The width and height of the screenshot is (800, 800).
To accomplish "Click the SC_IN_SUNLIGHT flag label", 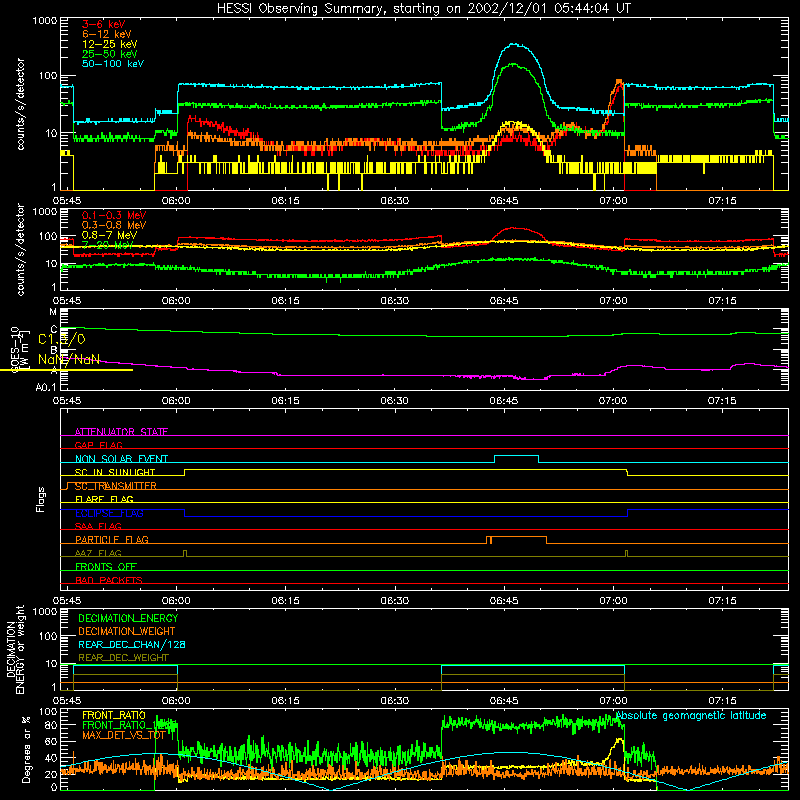I will click(115, 472).
